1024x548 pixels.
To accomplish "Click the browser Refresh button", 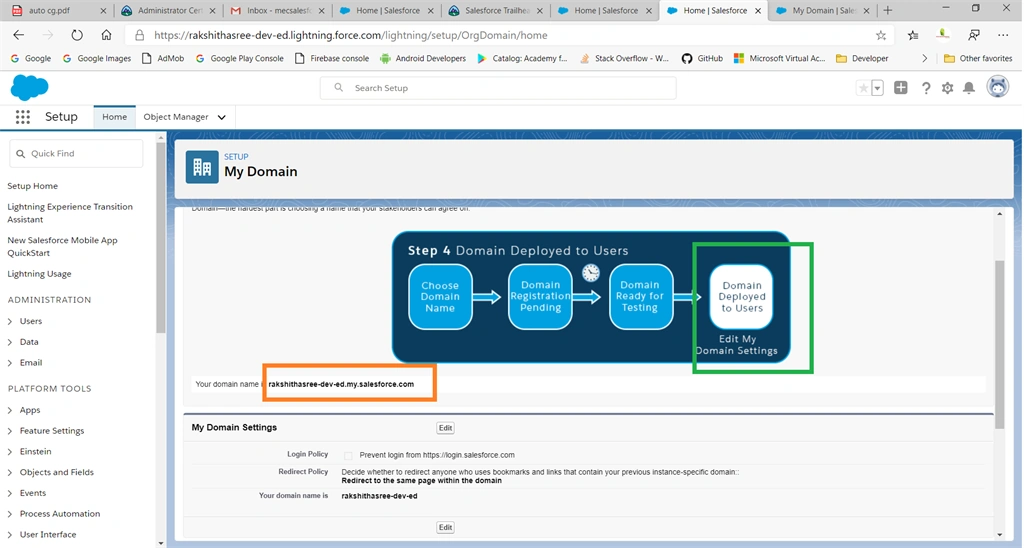I will (77, 35).
